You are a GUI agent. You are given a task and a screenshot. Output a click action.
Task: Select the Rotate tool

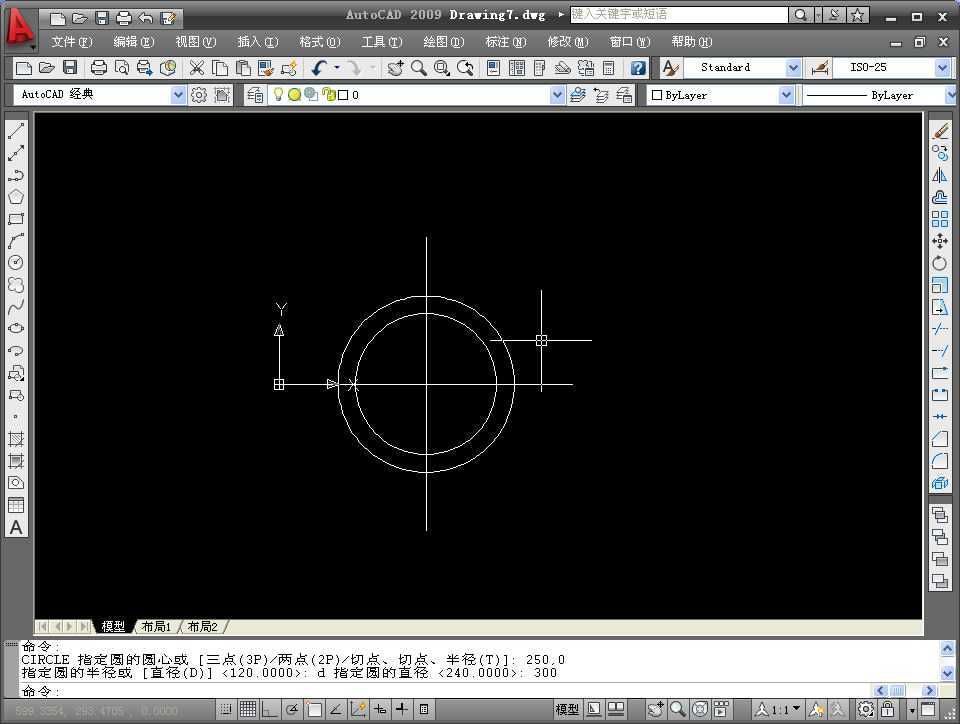[940, 263]
